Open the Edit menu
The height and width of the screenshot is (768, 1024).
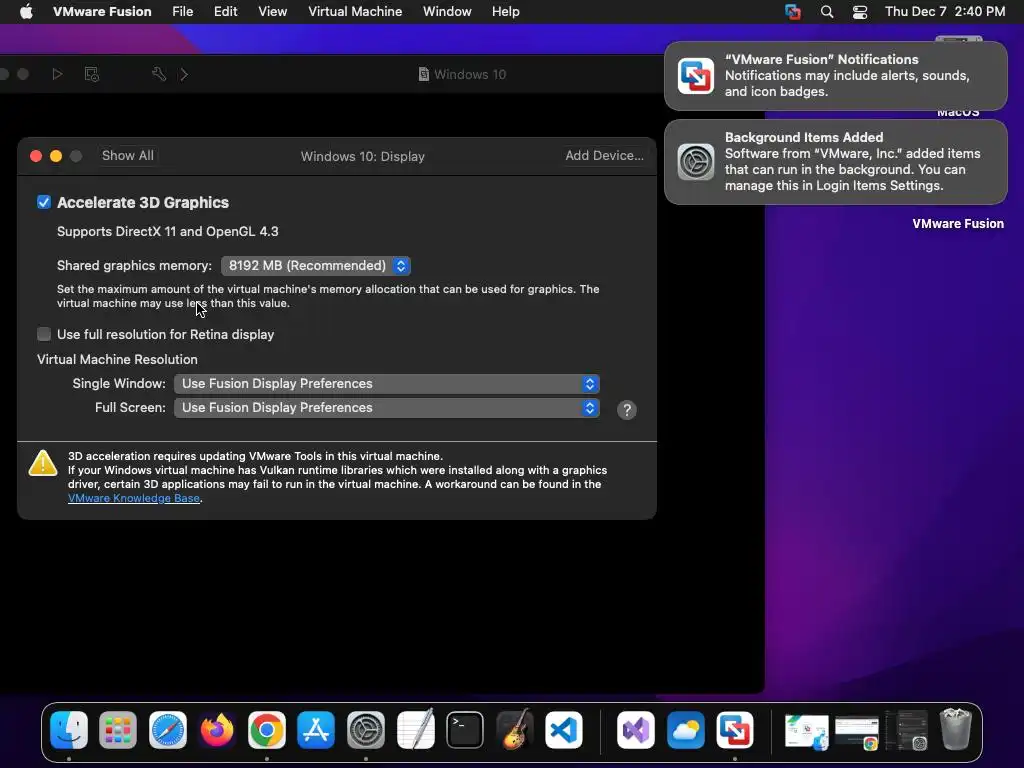point(225,12)
